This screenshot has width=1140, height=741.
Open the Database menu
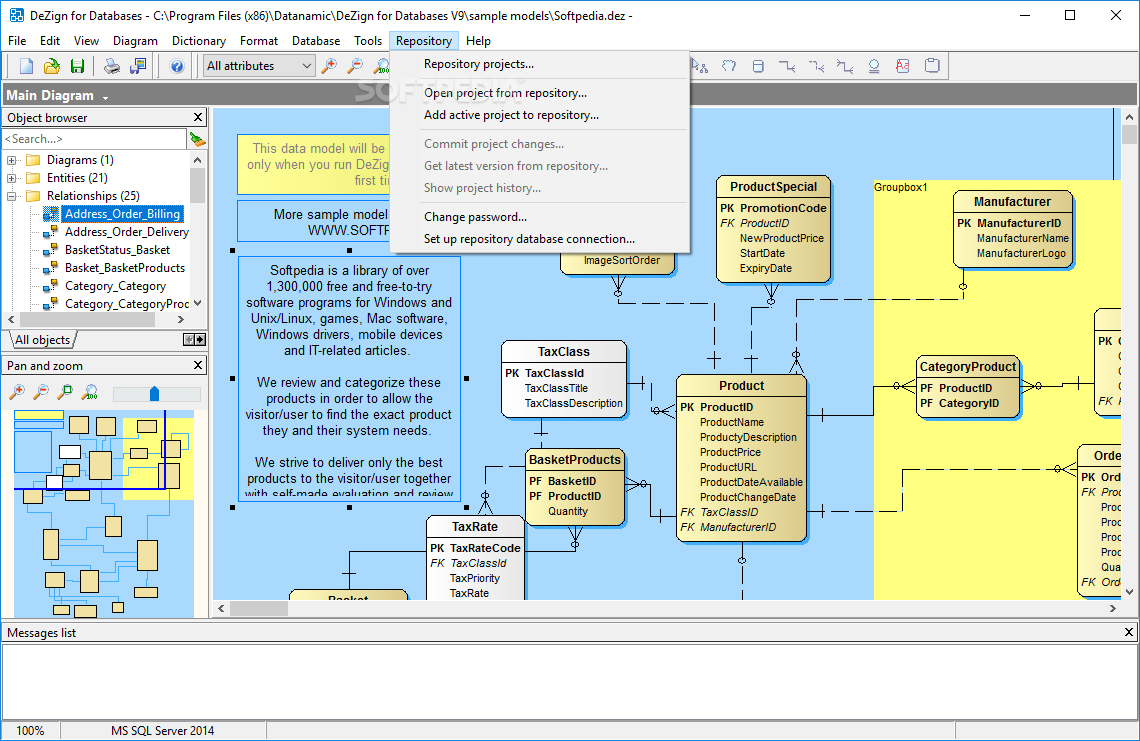tap(316, 41)
